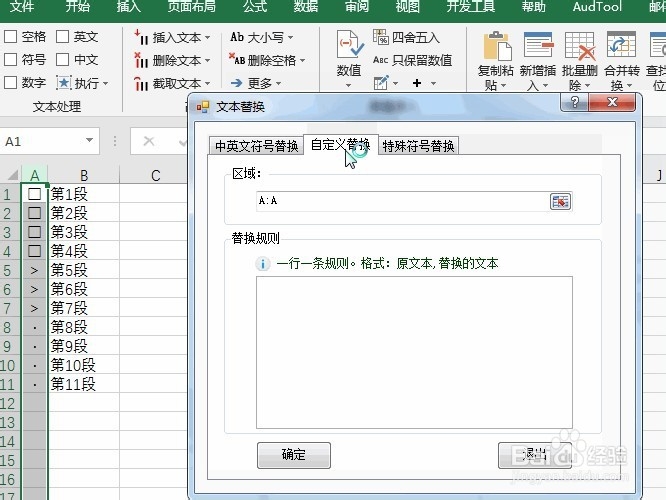Click the range selector icon in 区域 field

[x=560, y=201]
